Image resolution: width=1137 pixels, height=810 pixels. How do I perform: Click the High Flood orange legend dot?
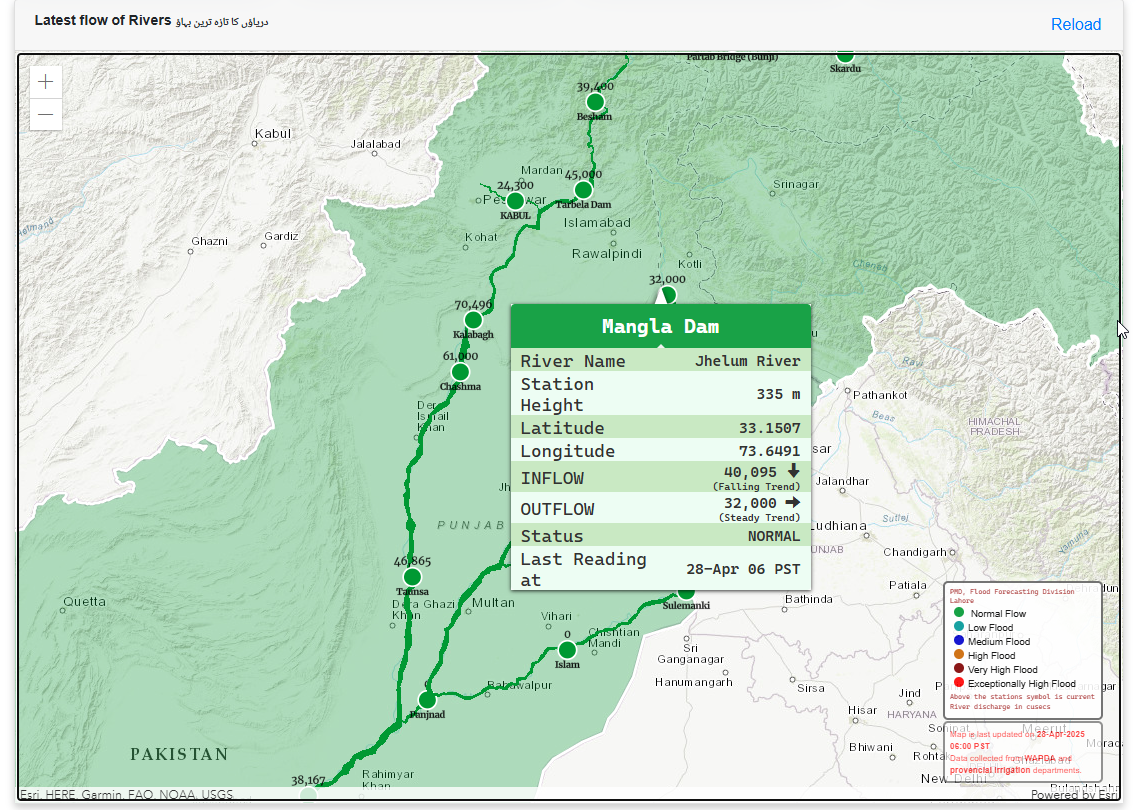tap(958, 655)
